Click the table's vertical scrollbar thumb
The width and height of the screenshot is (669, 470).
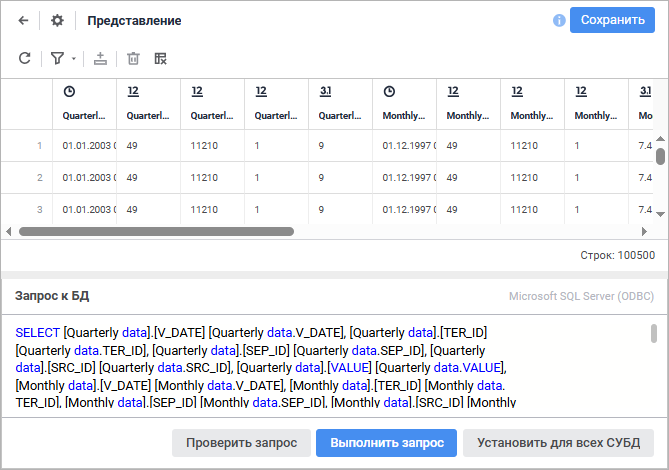660,156
